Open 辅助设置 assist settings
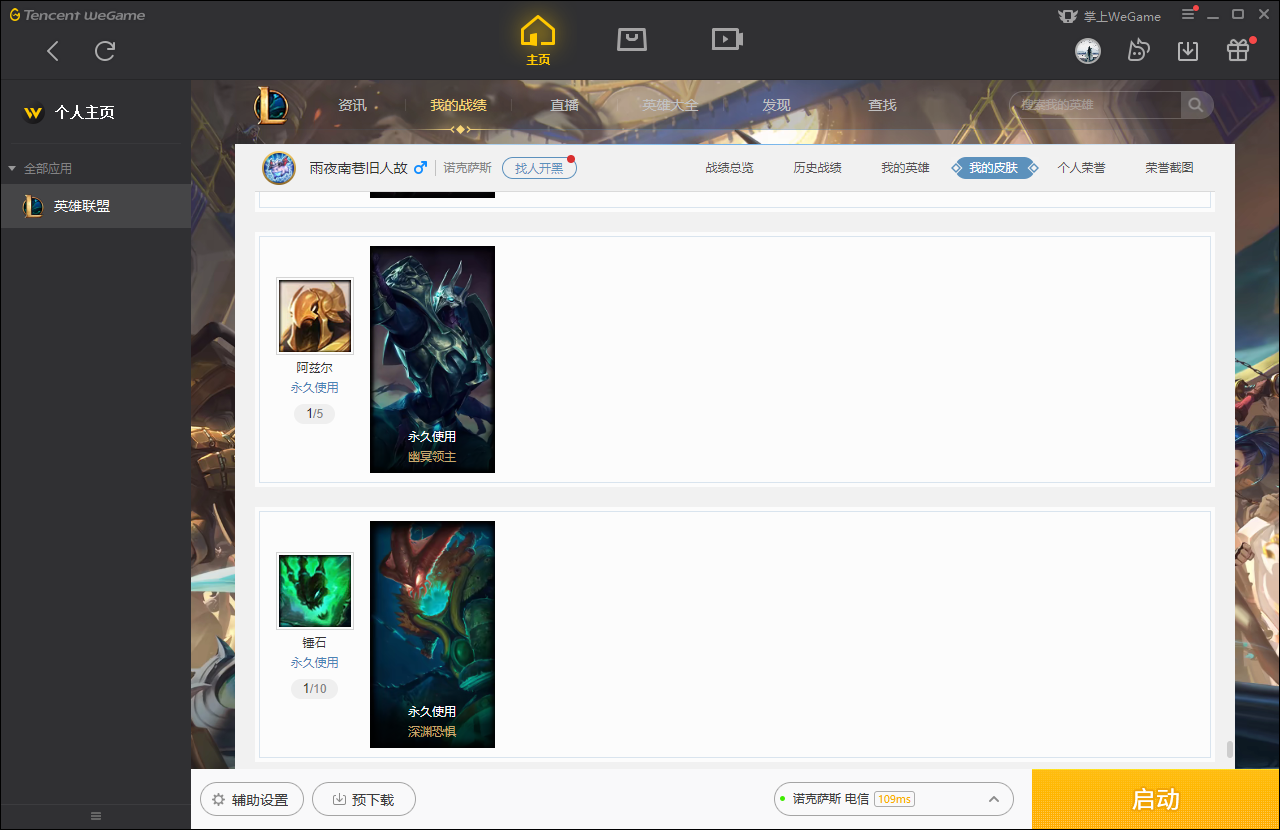Screen dimensions: 1280x830 pyautogui.click(x=251, y=800)
